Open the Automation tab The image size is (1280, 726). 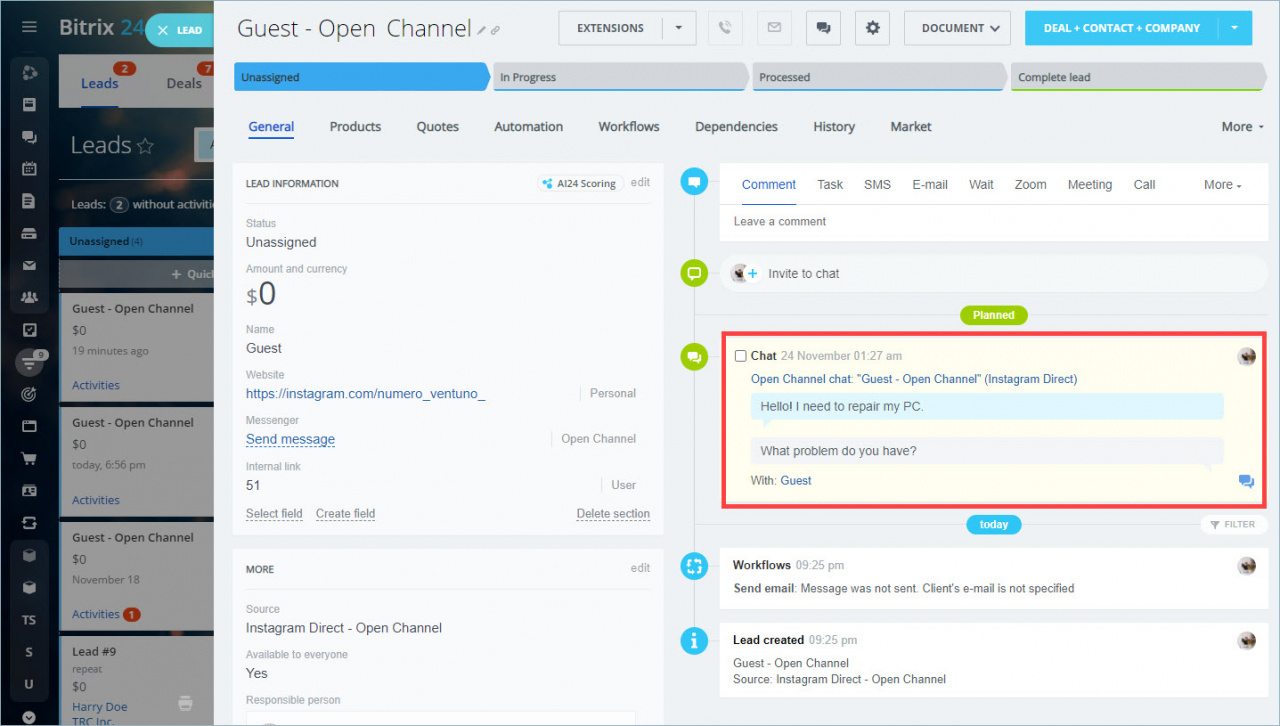pos(528,127)
